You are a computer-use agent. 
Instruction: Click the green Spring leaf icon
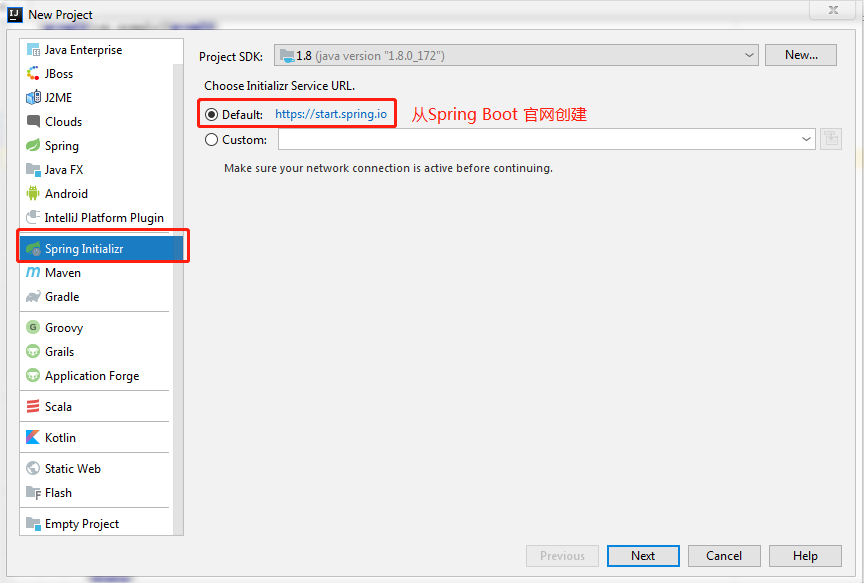coord(33,145)
